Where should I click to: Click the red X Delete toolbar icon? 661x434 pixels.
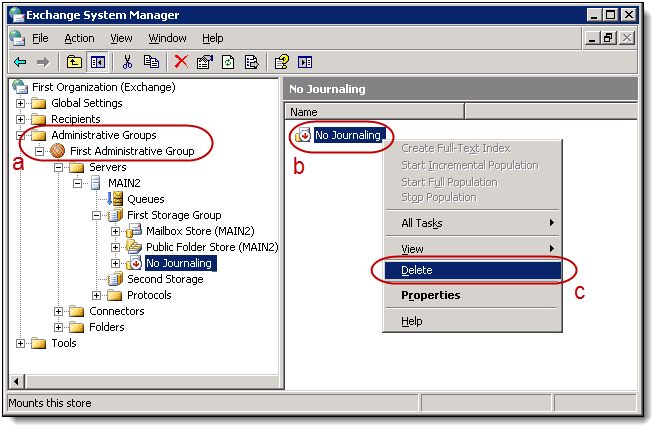[181, 62]
